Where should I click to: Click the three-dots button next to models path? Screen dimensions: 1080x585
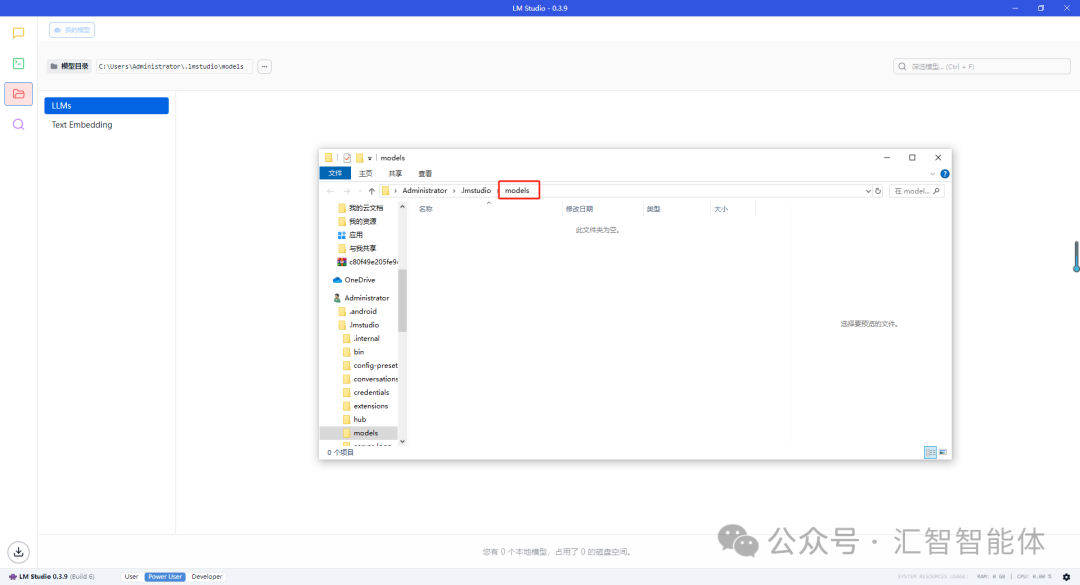pos(264,67)
